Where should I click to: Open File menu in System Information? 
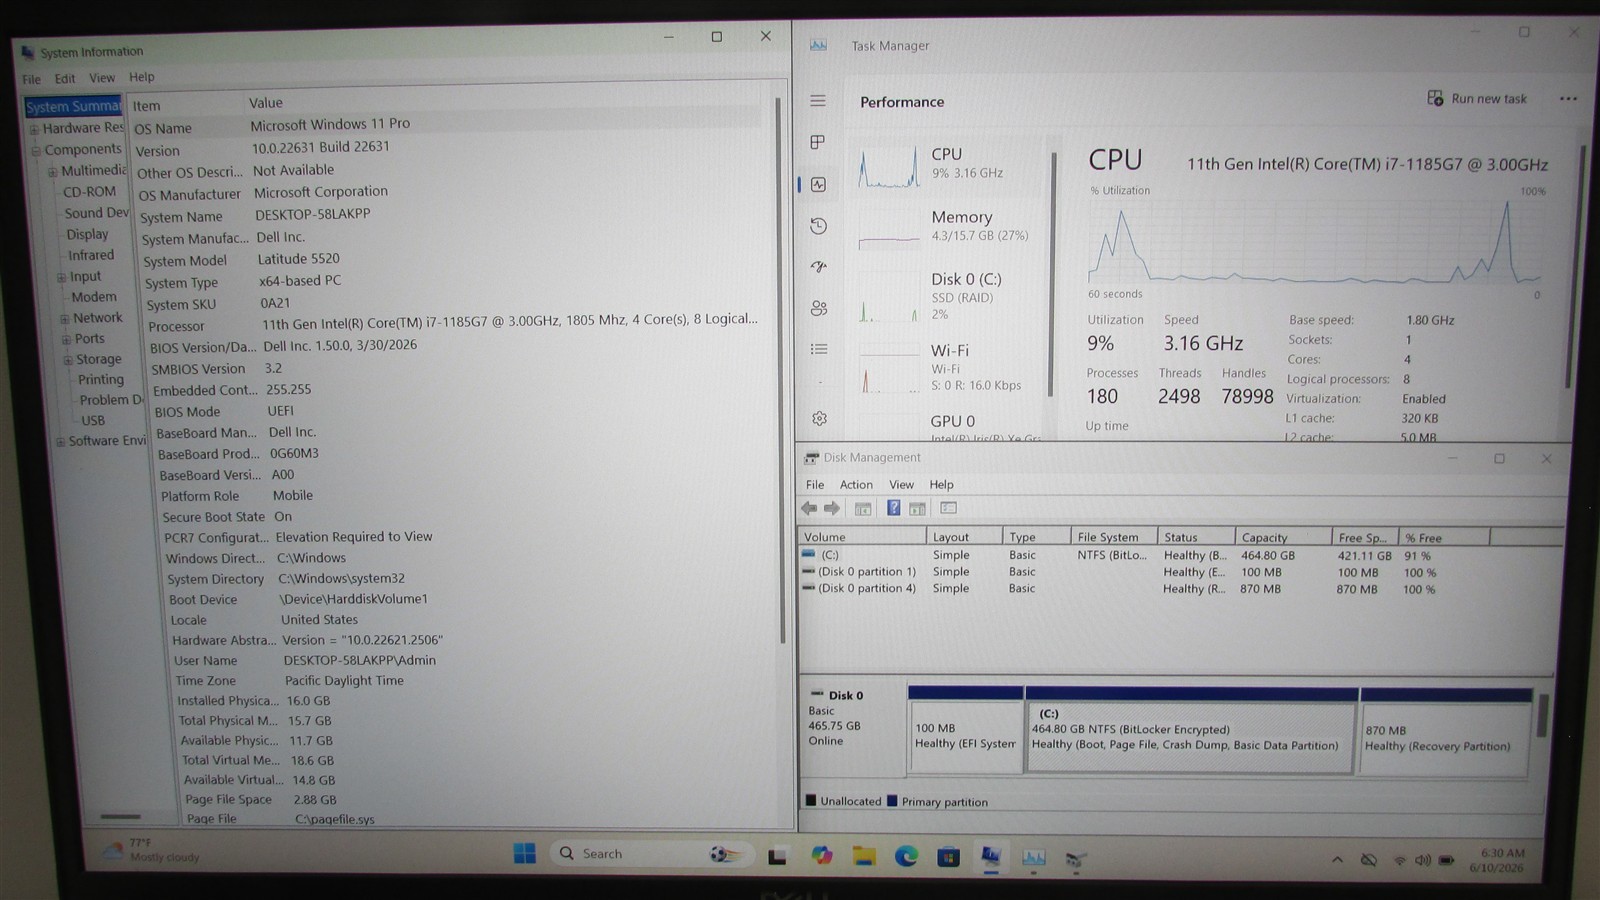pos(32,79)
